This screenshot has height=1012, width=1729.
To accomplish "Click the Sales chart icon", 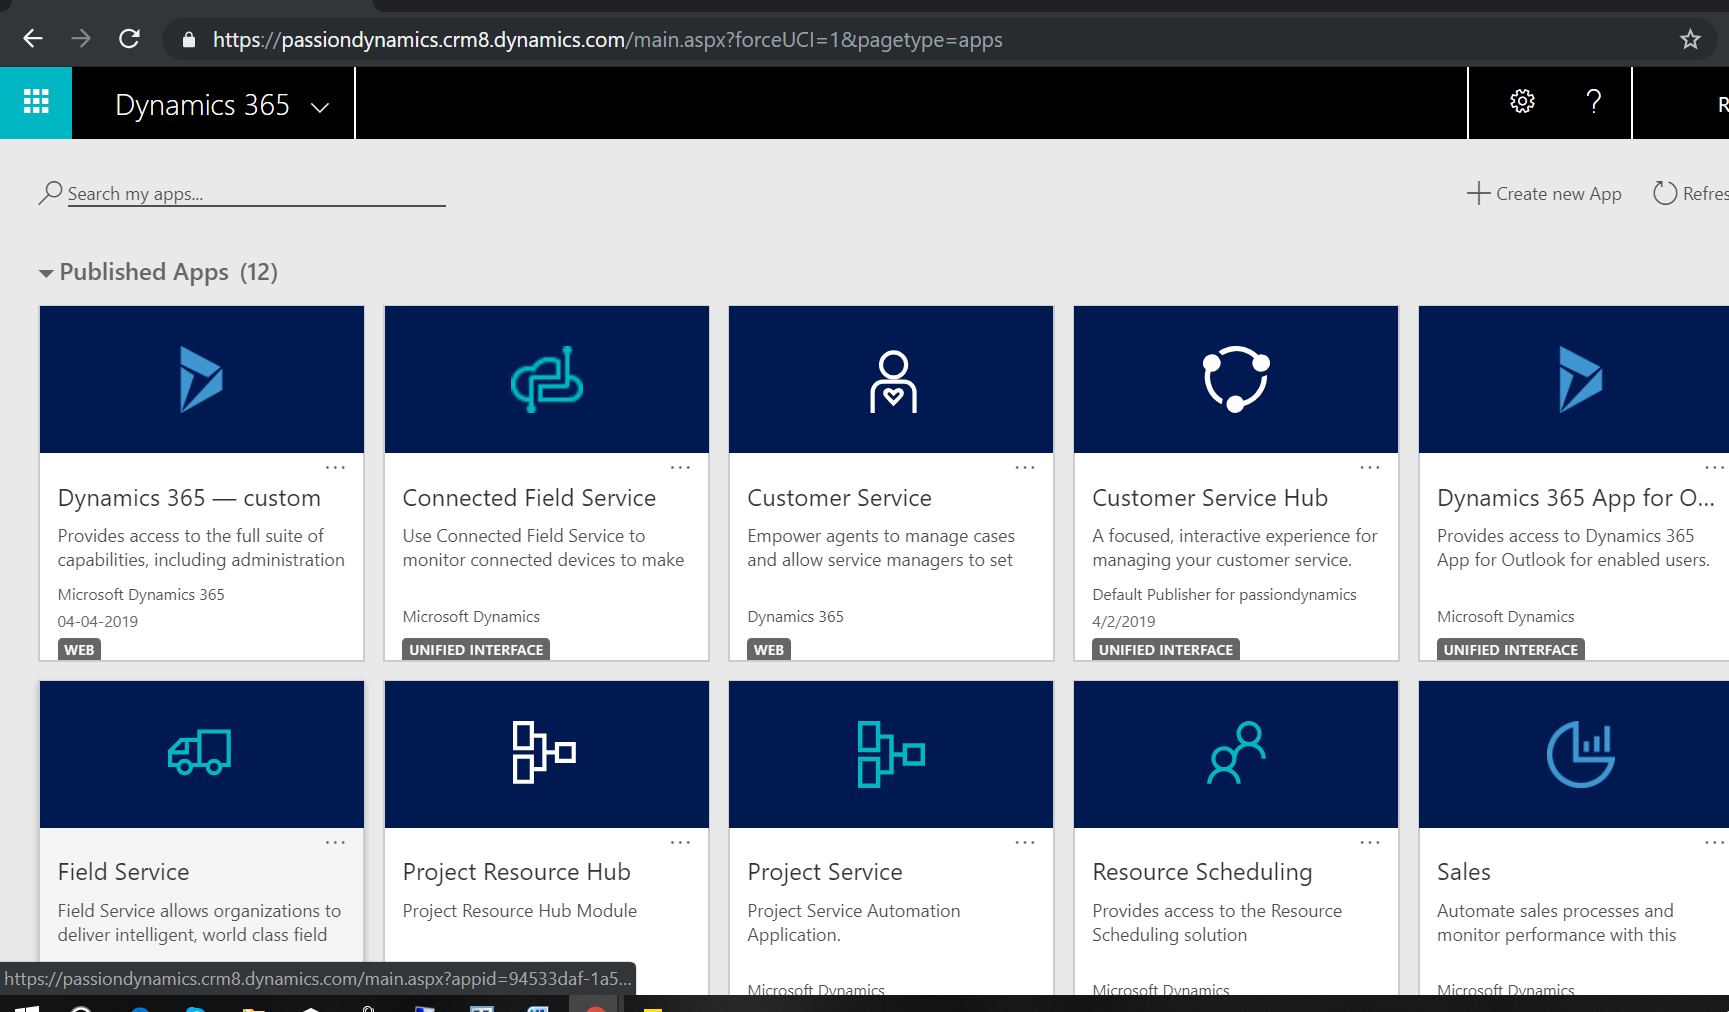I will coord(1580,754).
